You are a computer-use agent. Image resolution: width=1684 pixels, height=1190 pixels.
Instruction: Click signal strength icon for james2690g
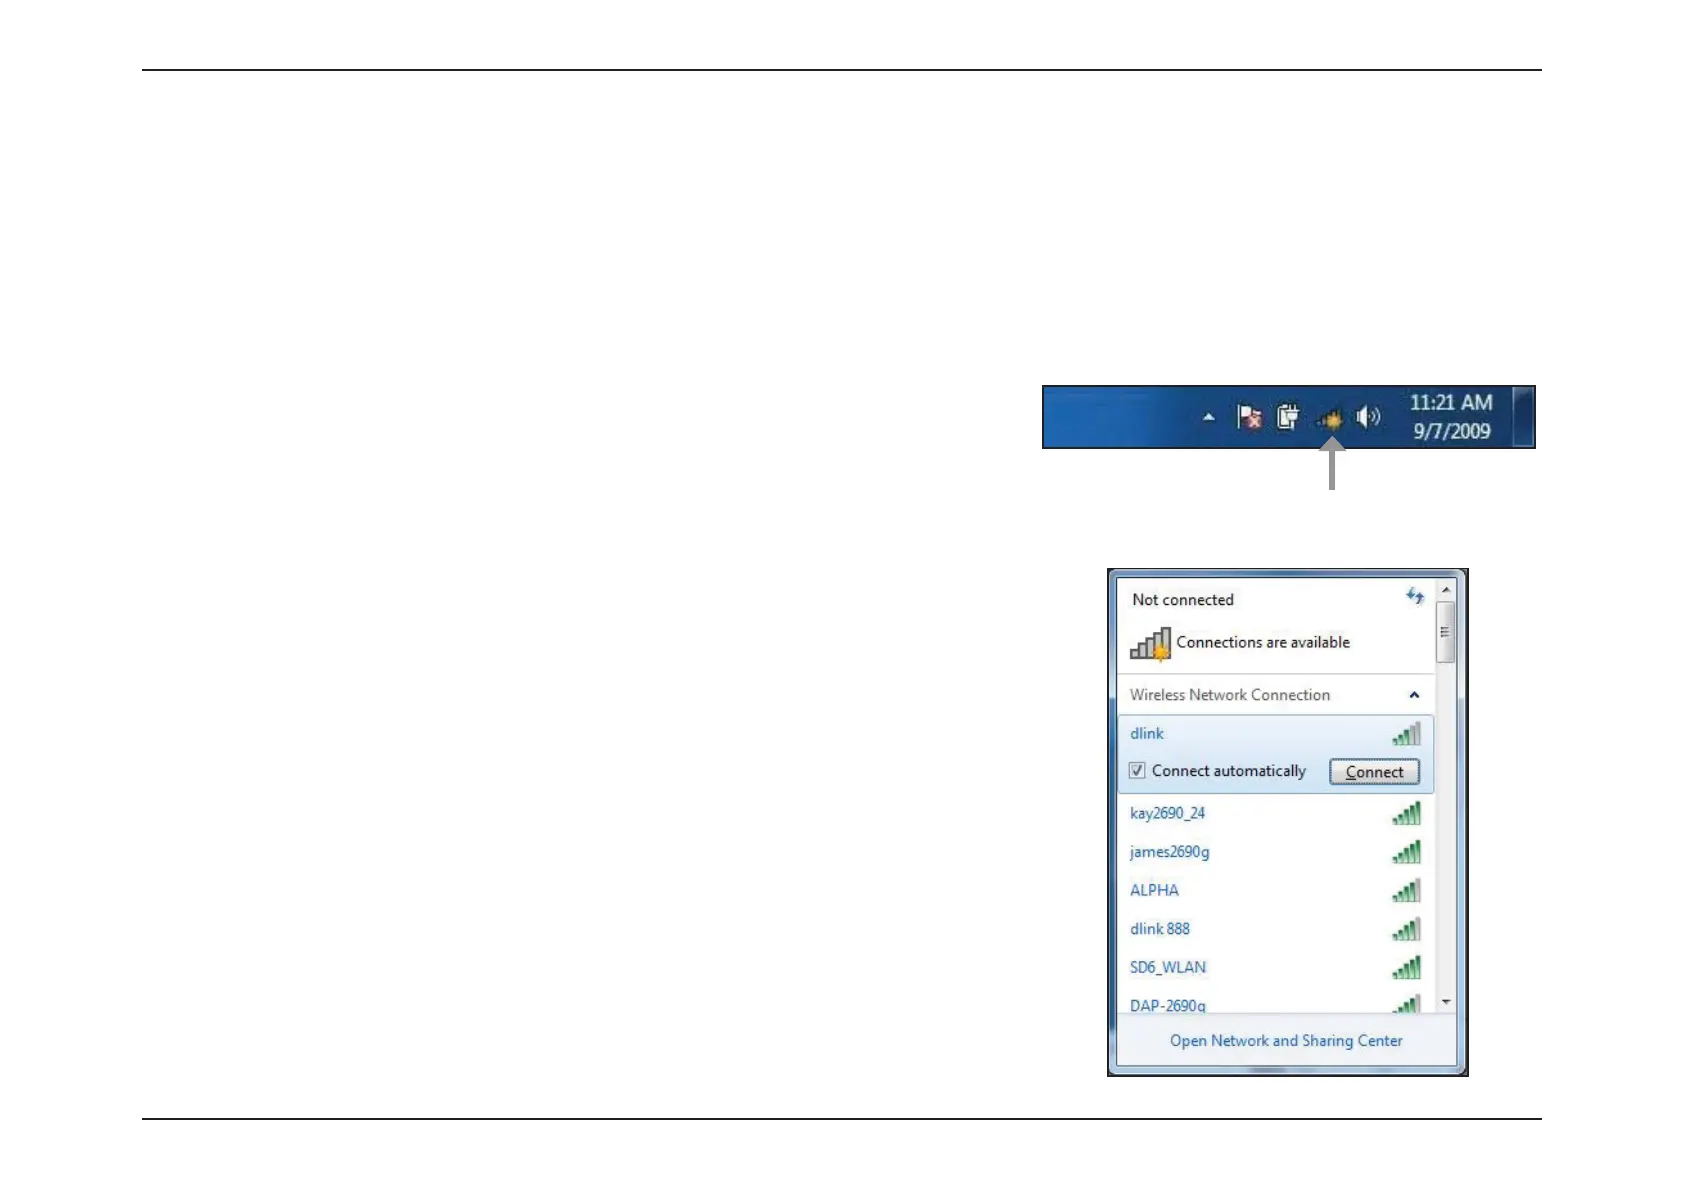pos(1406,852)
